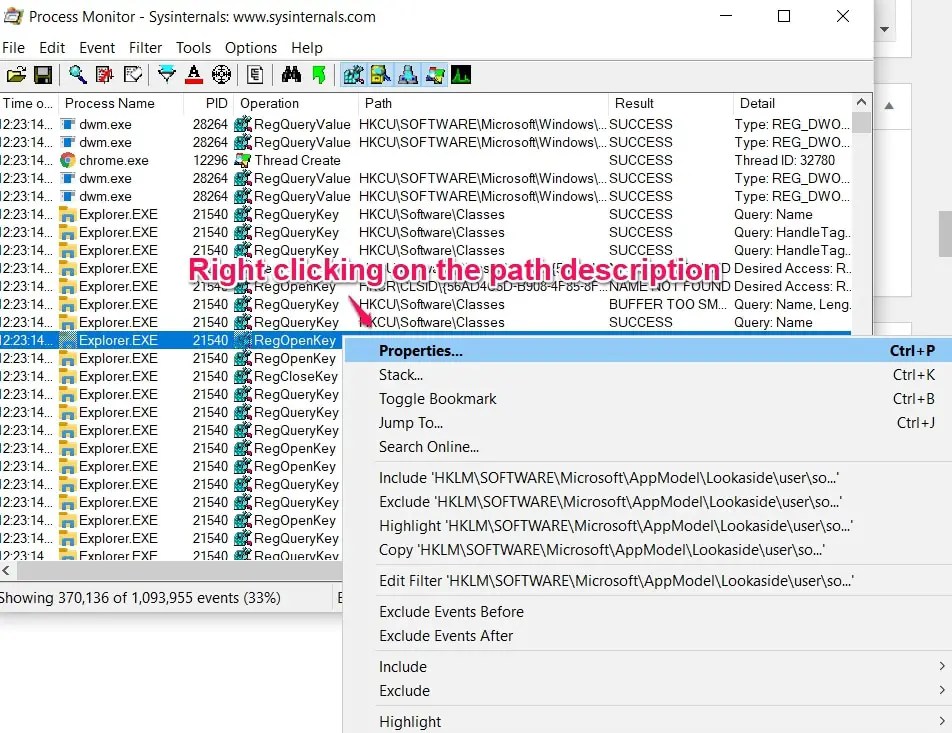952x733 pixels.
Task: Click the horizontal scrollbar left arrow
Action: (x=7, y=570)
